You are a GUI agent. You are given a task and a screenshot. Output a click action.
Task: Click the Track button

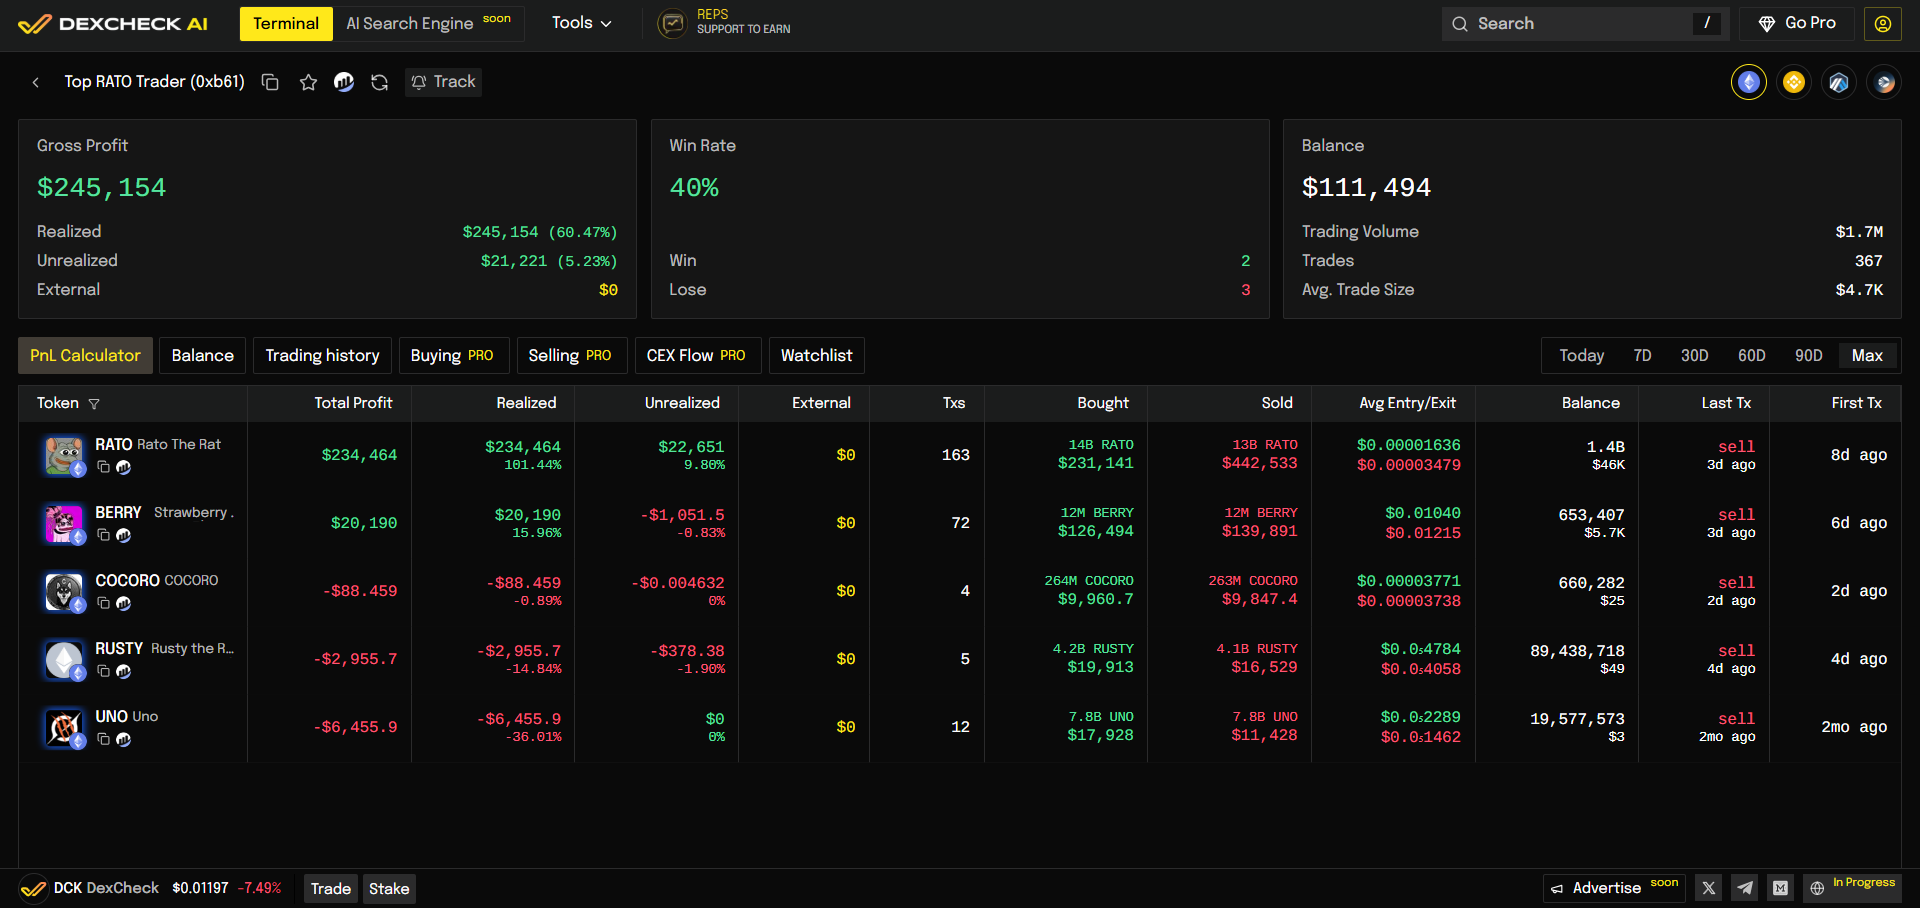[x=444, y=82]
